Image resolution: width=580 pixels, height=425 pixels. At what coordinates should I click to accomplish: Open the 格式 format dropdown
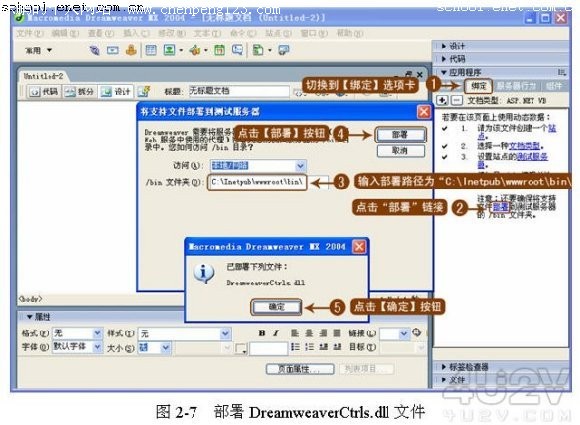[x=97, y=333]
